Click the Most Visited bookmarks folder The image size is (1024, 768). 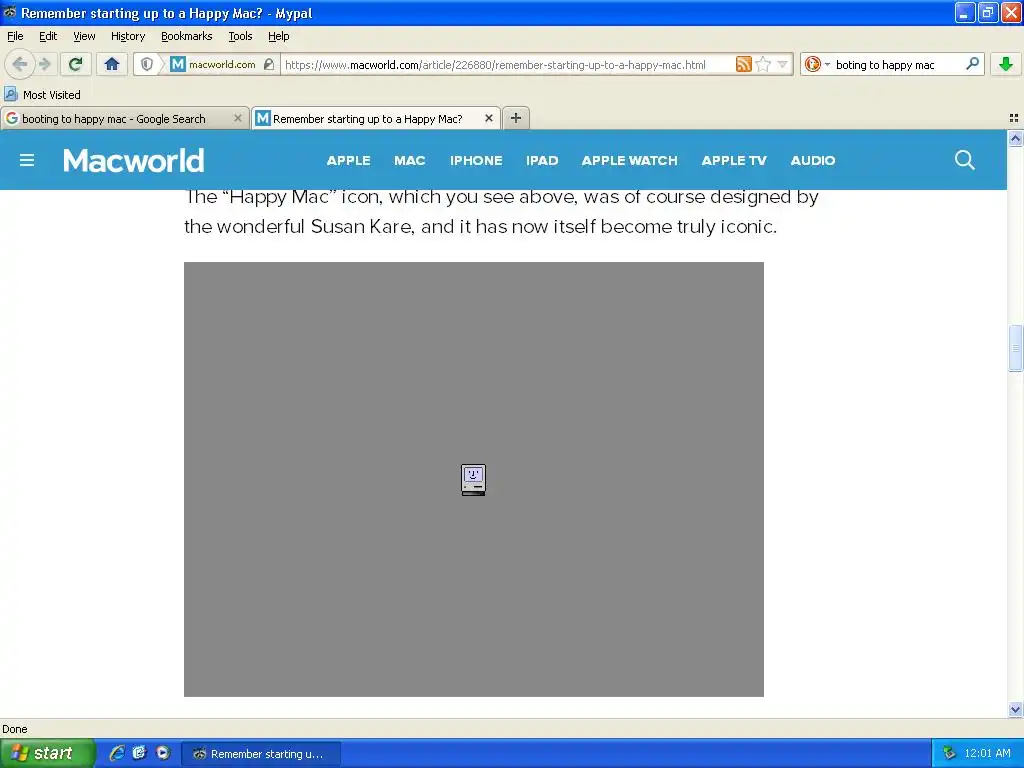click(43, 95)
